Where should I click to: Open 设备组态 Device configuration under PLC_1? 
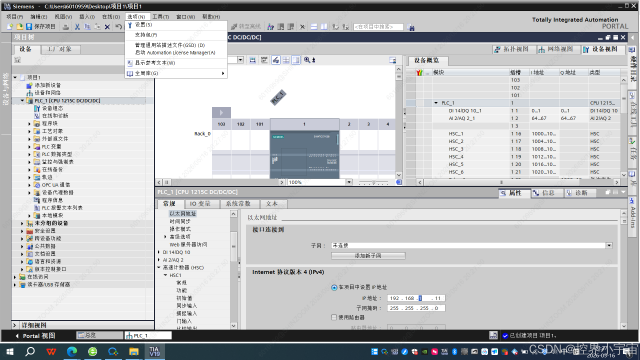pyautogui.click(x=52, y=108)
